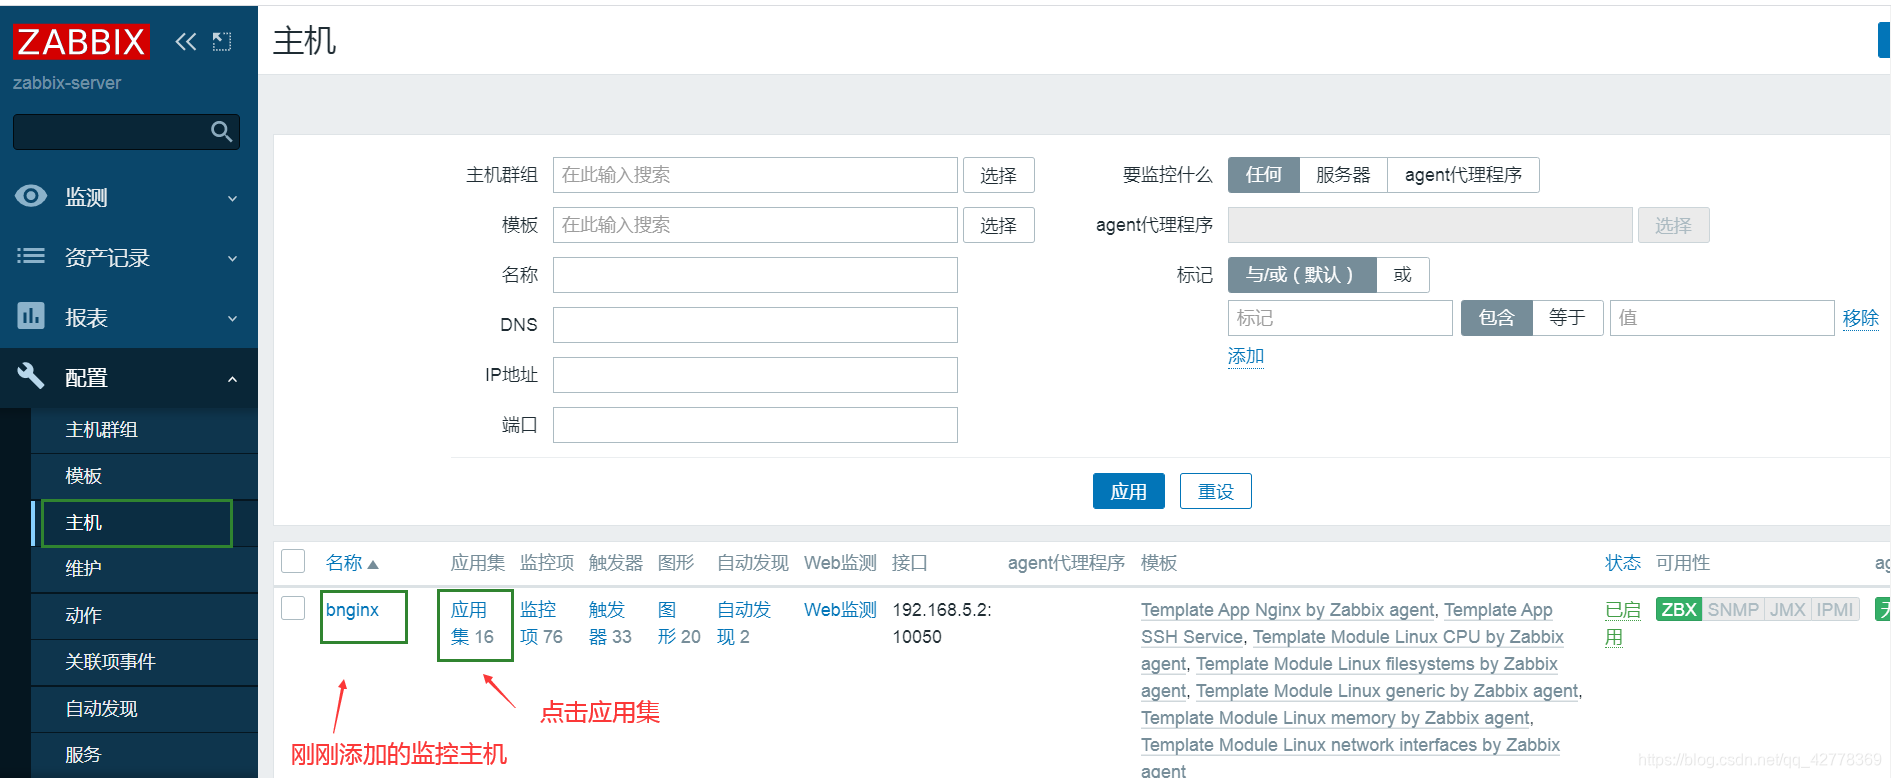The height and width of the screenshot is (778, 1891).
Task: Click the IP地址 filter field
Action: coord(755,375)
